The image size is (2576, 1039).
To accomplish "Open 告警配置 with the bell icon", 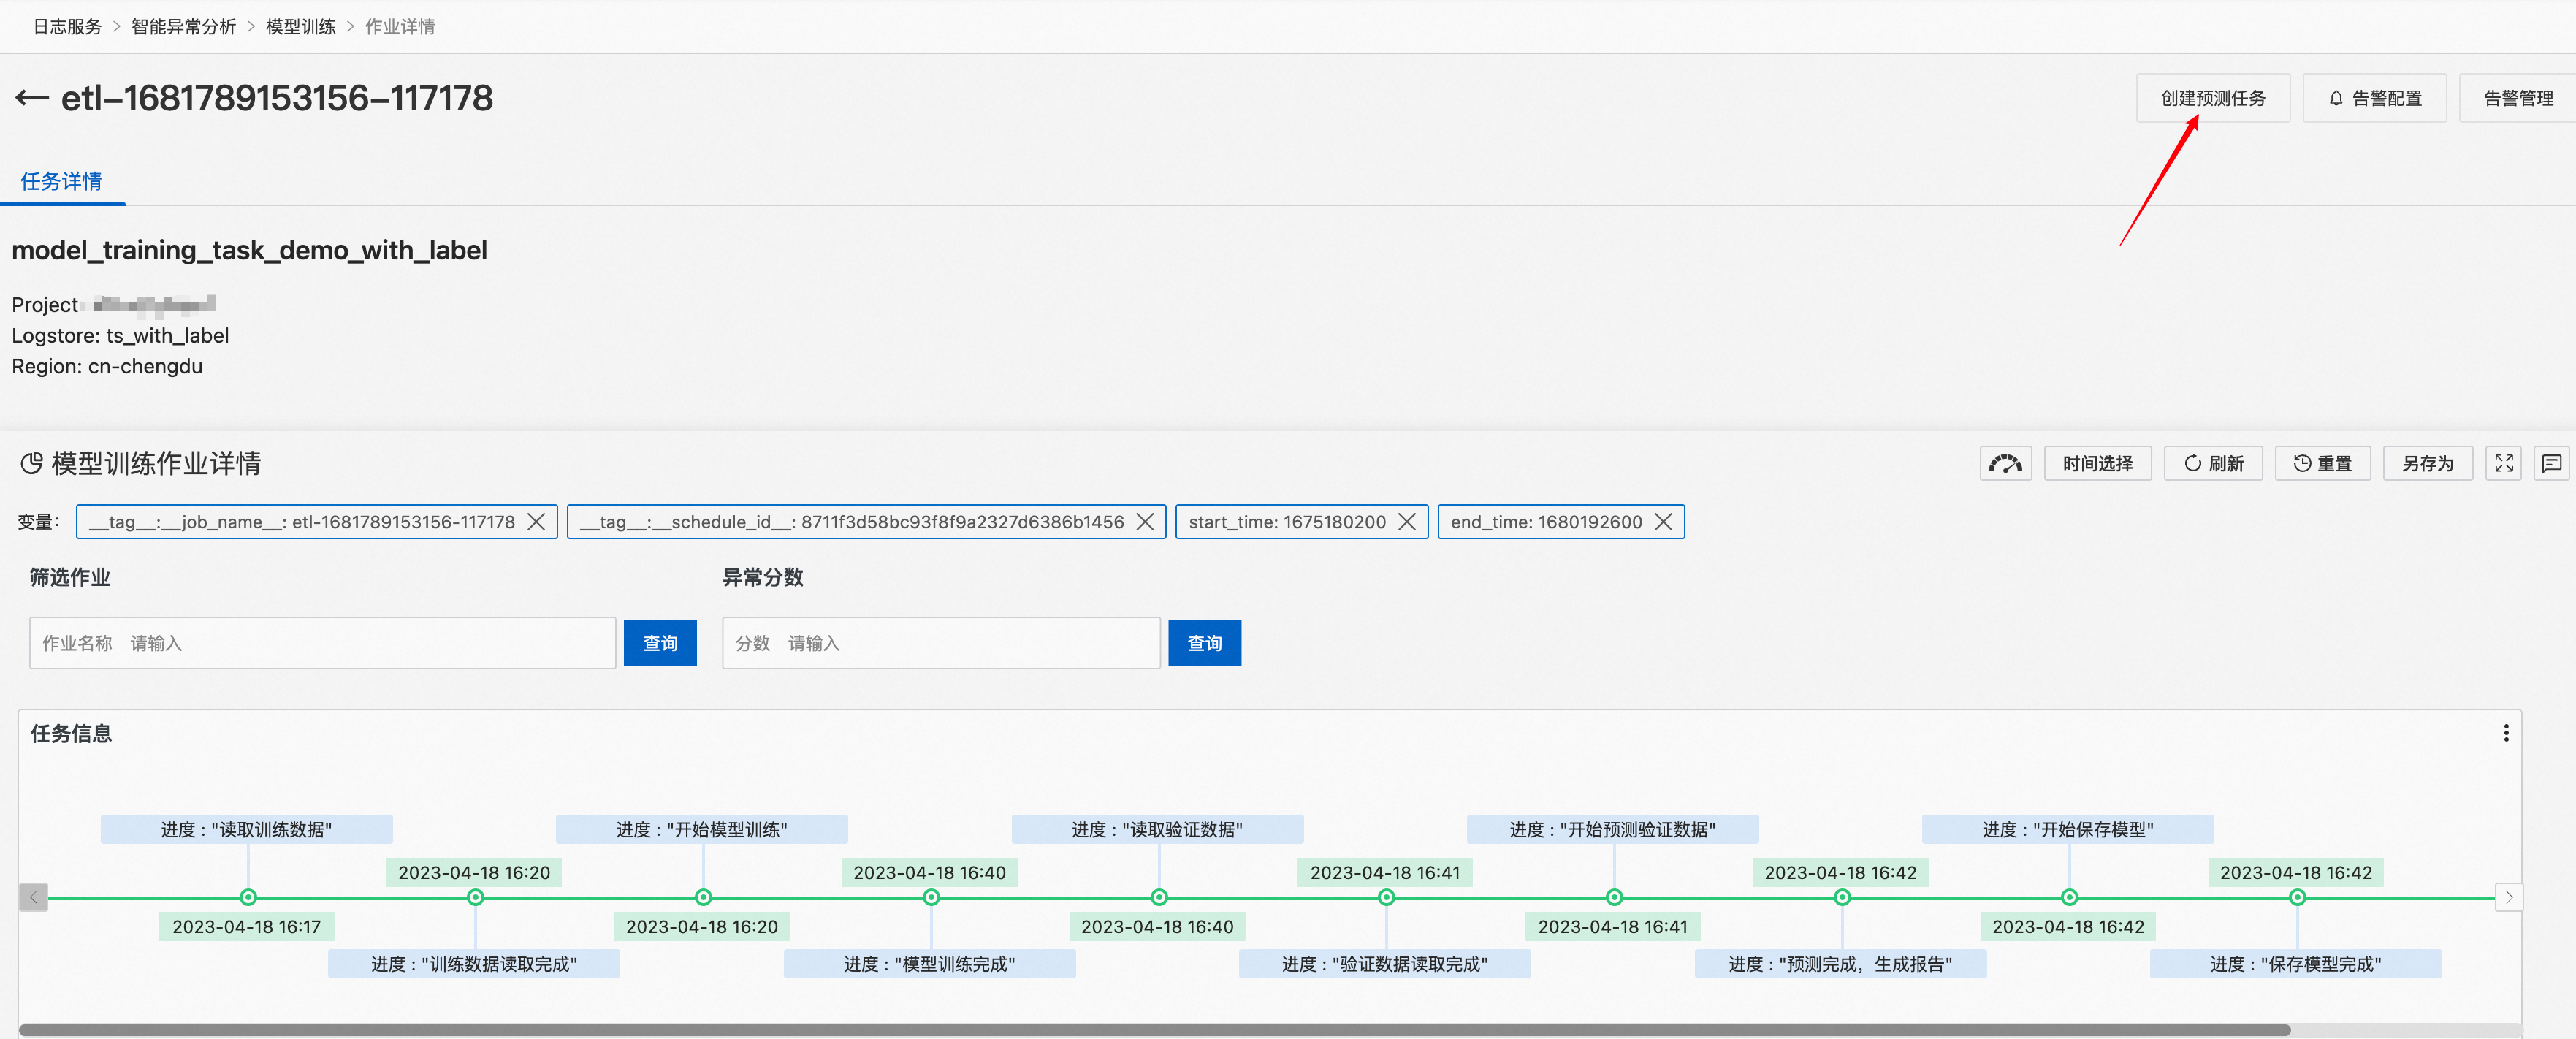I will [2374, 98].
